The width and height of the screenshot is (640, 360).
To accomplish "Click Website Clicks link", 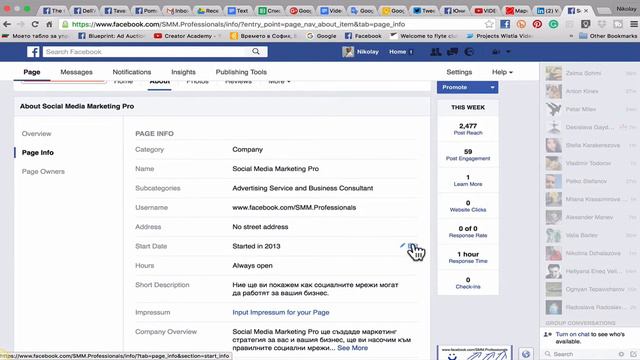I will (x=468, y=210).
